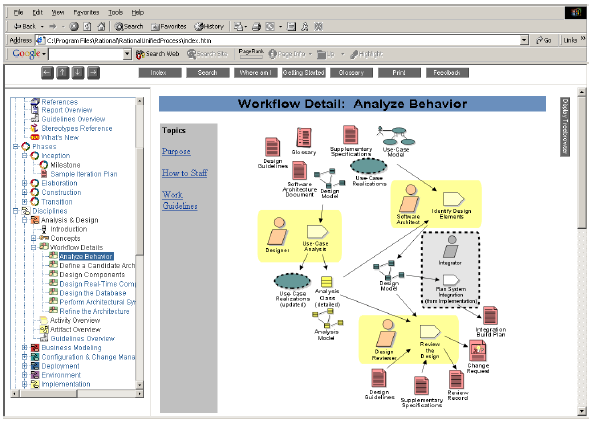Click the Glossary button

tap(351, 73)
